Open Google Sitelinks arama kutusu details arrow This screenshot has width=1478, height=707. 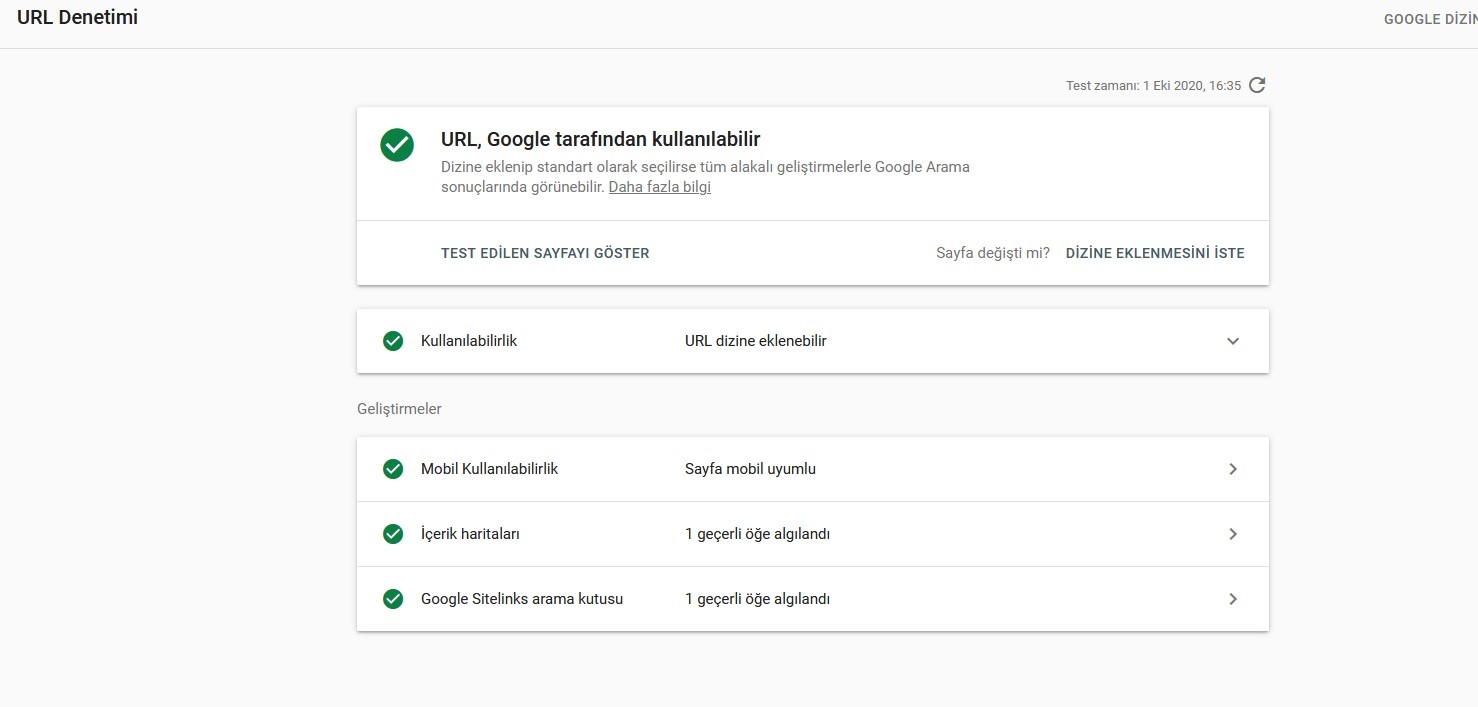coord(1233,599)
